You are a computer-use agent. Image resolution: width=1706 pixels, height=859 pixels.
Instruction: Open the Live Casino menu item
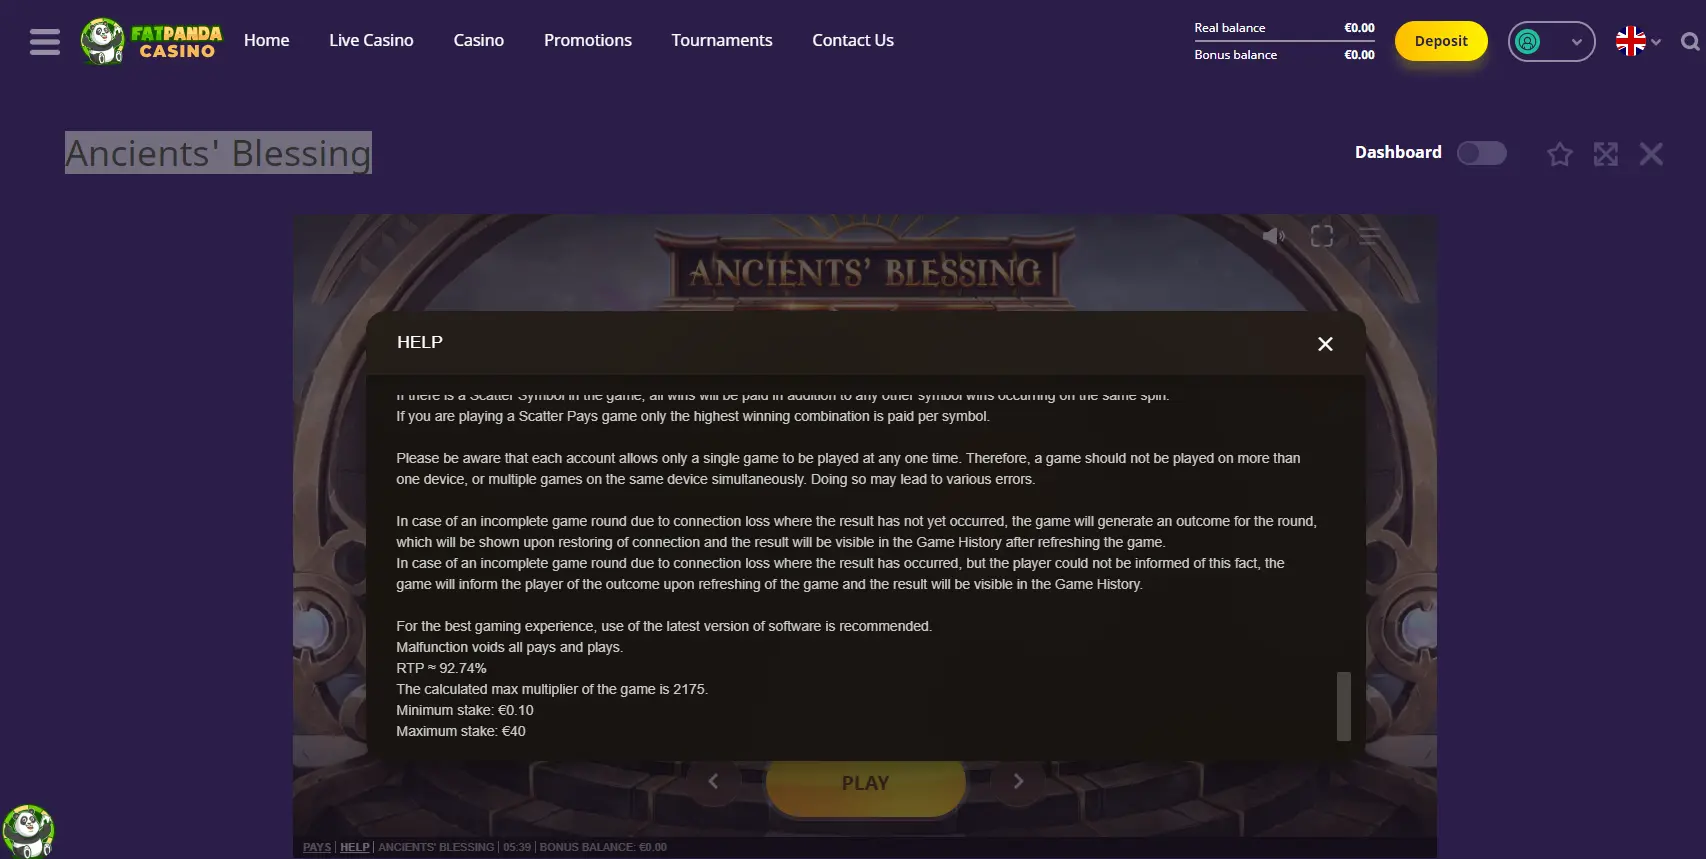pos(371,40)
